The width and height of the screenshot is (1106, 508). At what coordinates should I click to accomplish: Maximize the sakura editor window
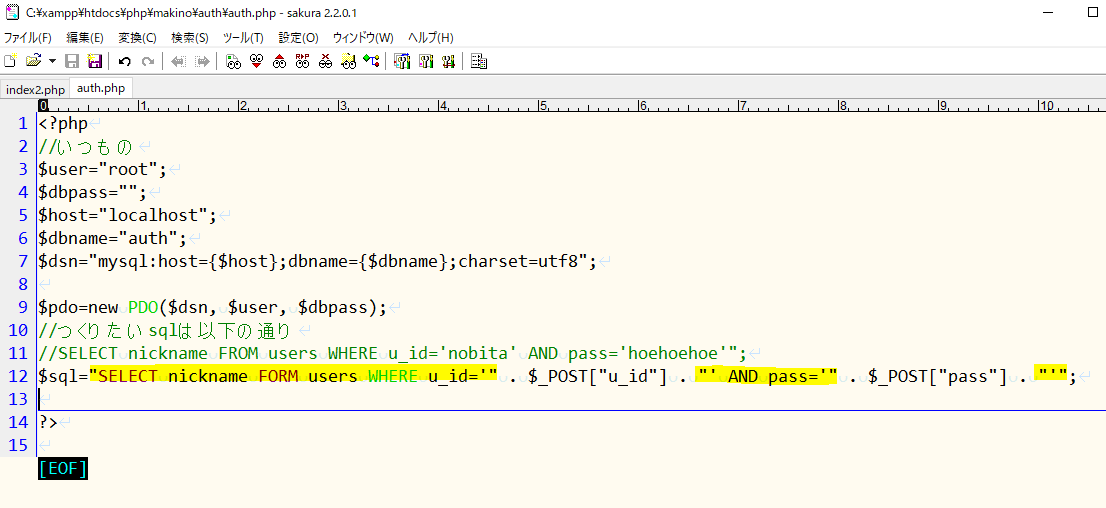(1093, 12)
